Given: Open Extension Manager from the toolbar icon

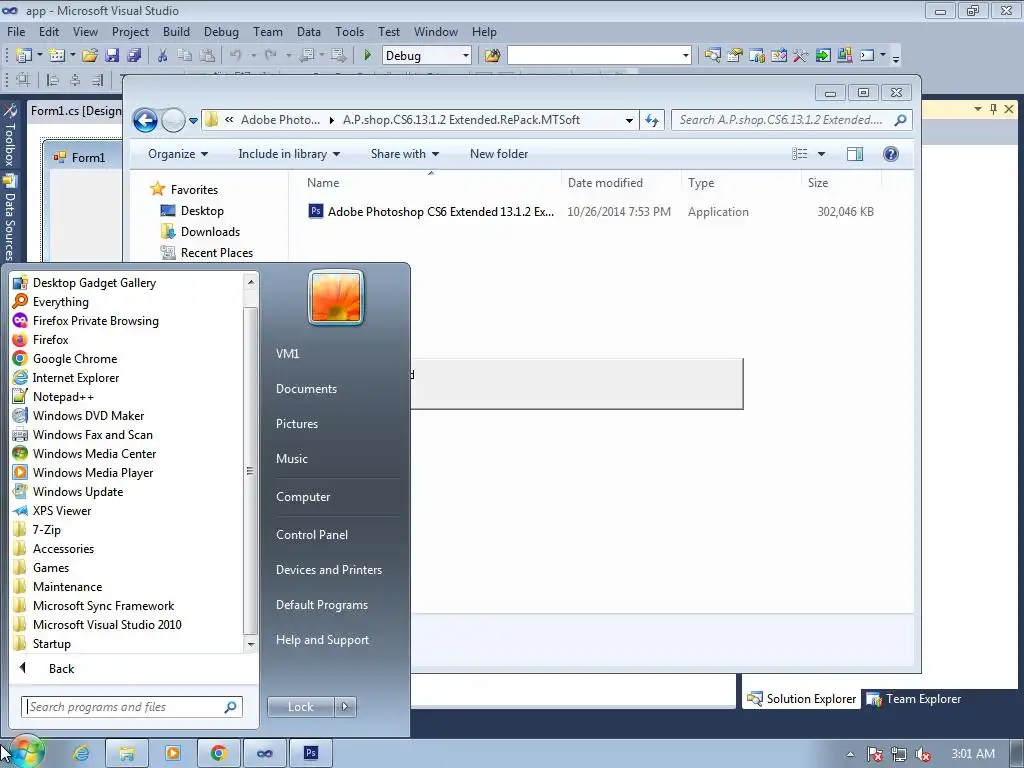Looking at the screenshot, I should pos(844,56).
